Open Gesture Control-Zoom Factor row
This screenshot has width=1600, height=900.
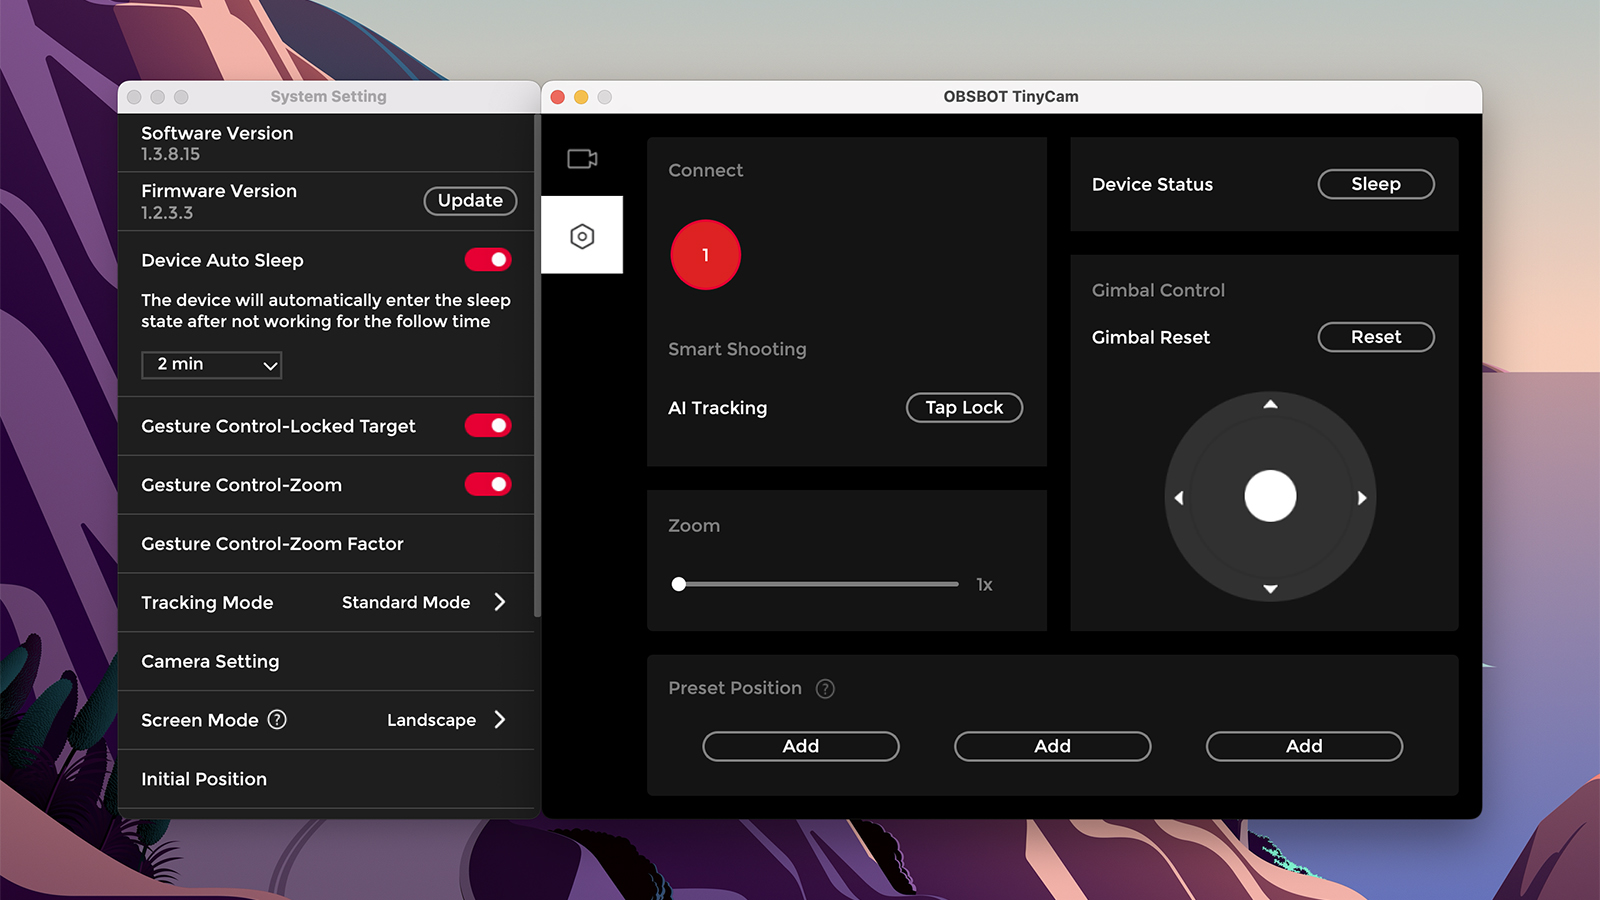point(326,544)
